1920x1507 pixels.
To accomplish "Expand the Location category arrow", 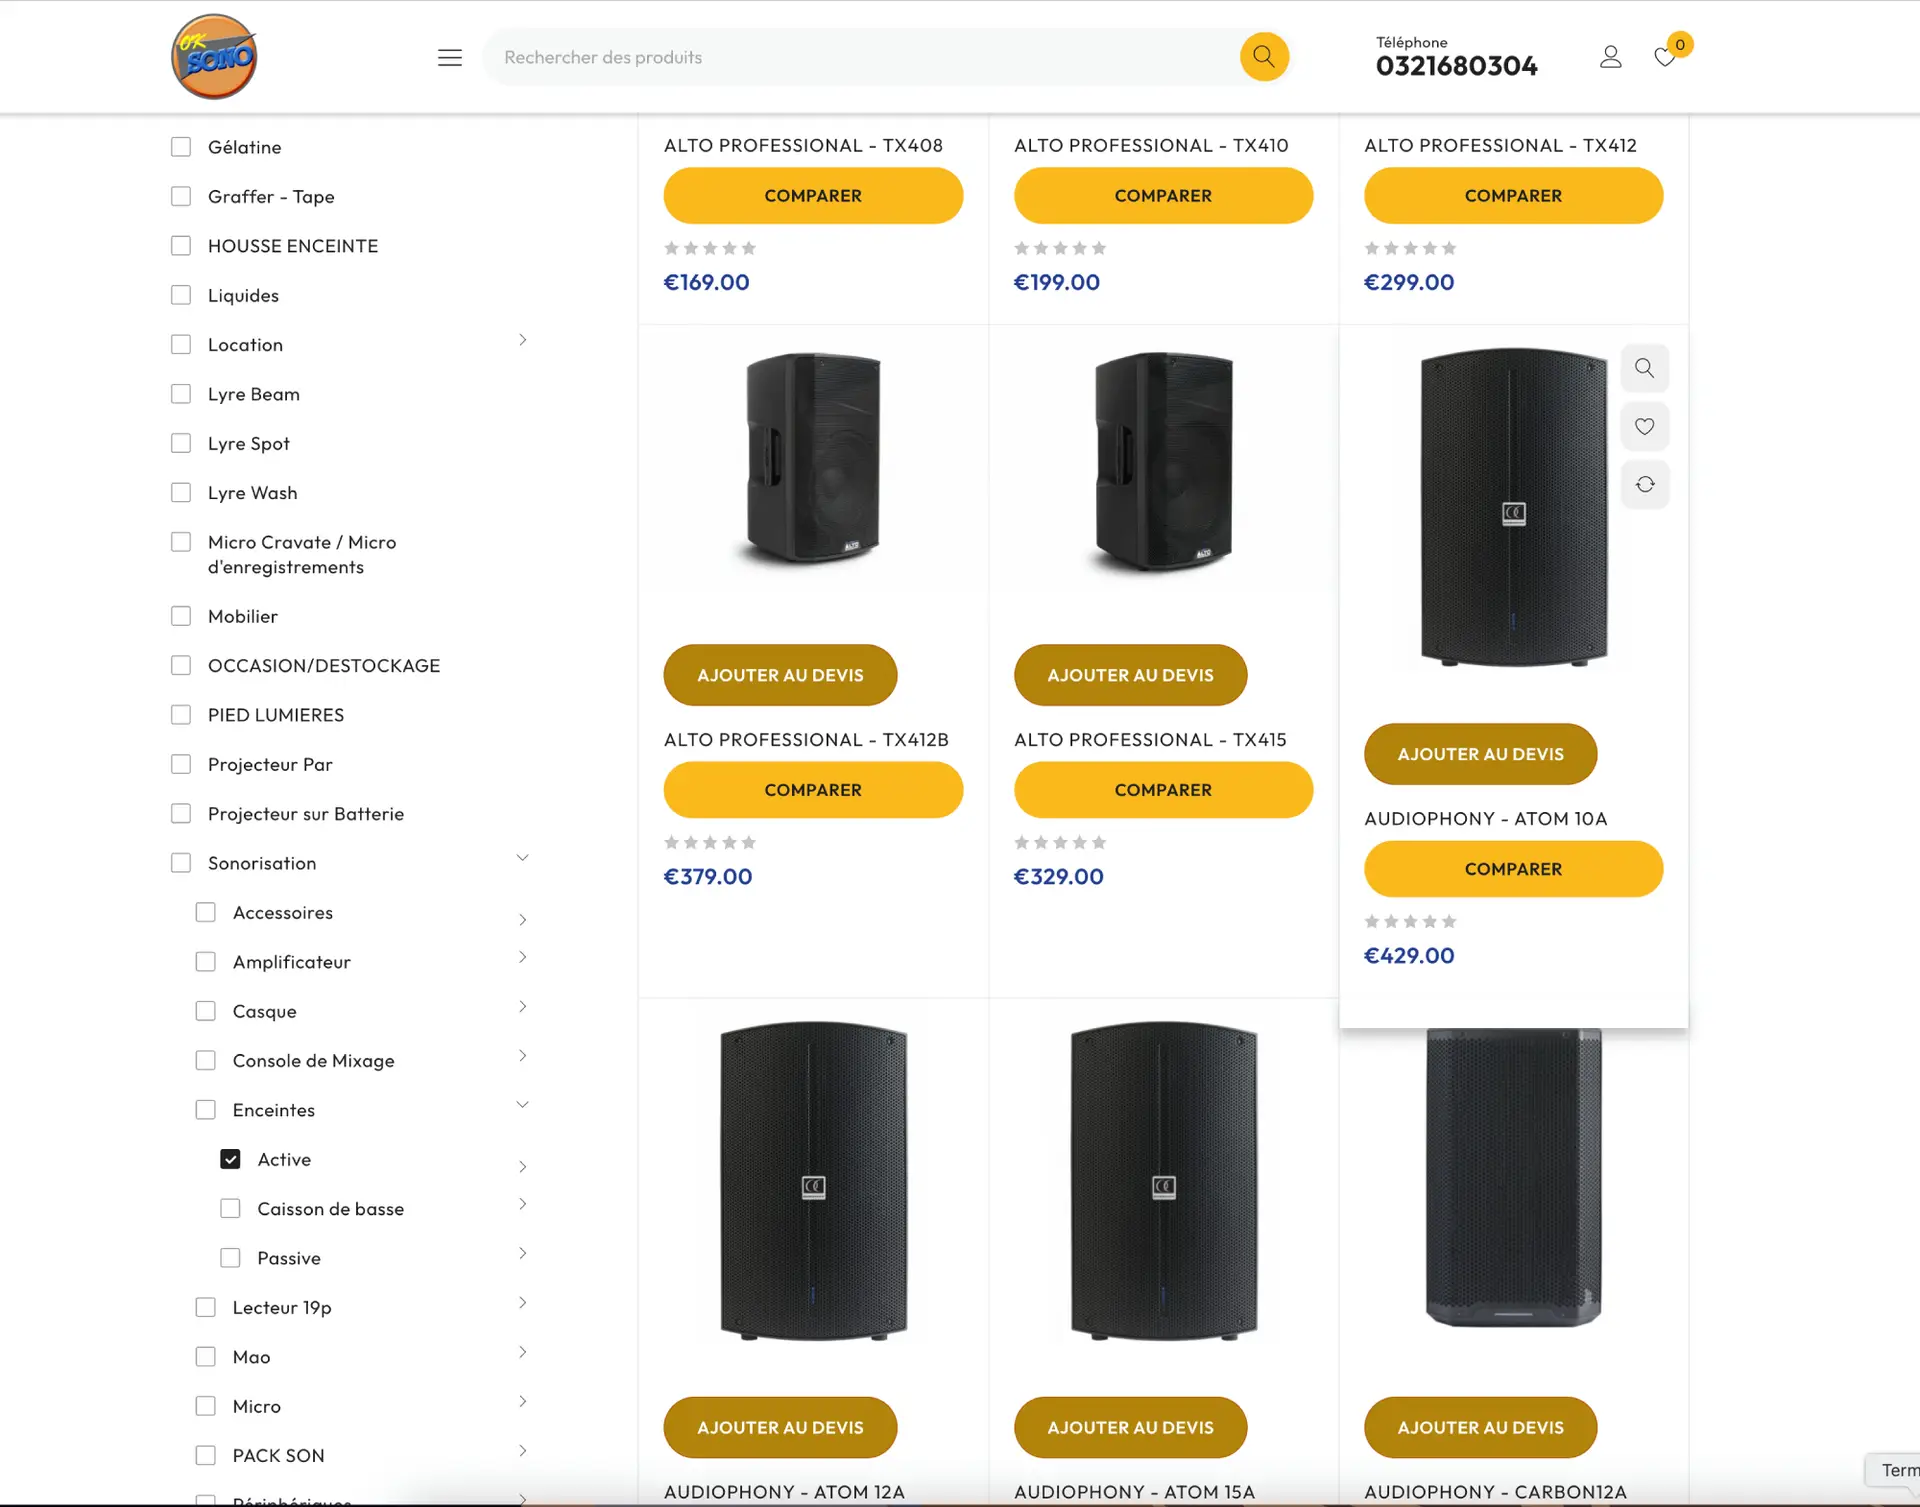I will point(522,340).
